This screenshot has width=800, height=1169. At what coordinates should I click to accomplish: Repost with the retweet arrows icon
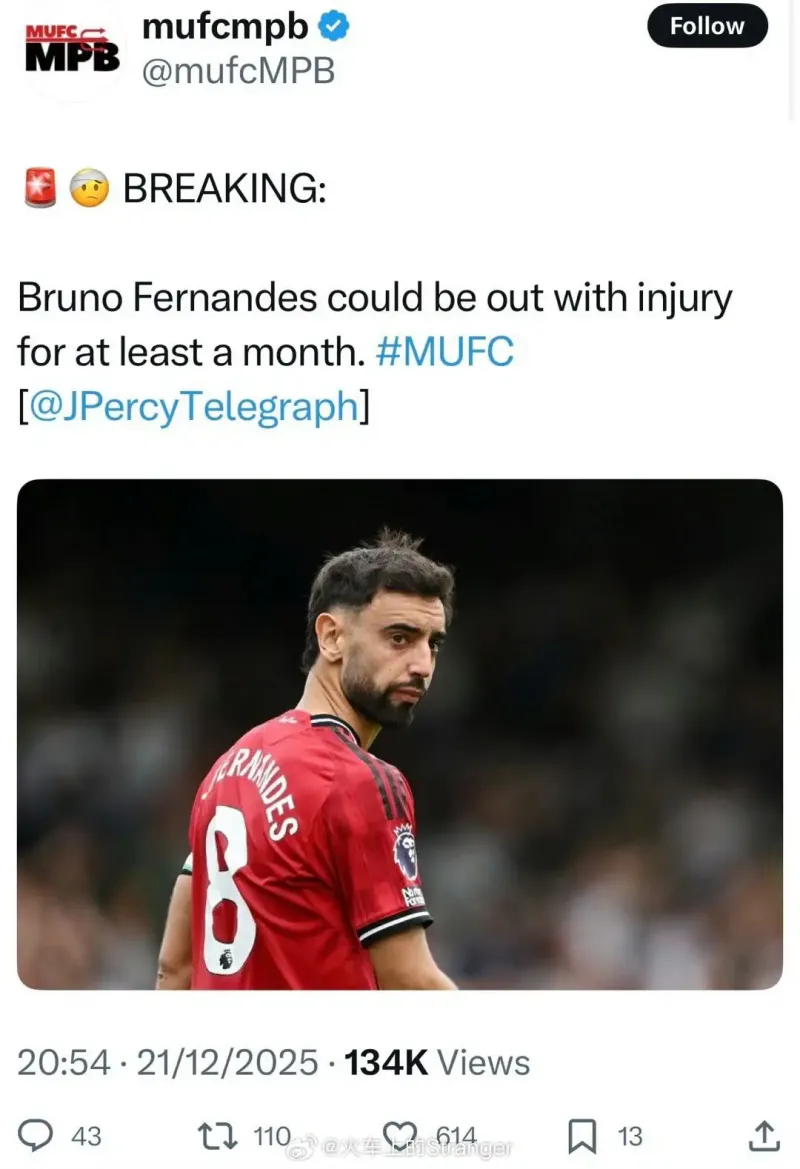[217, 1136]
